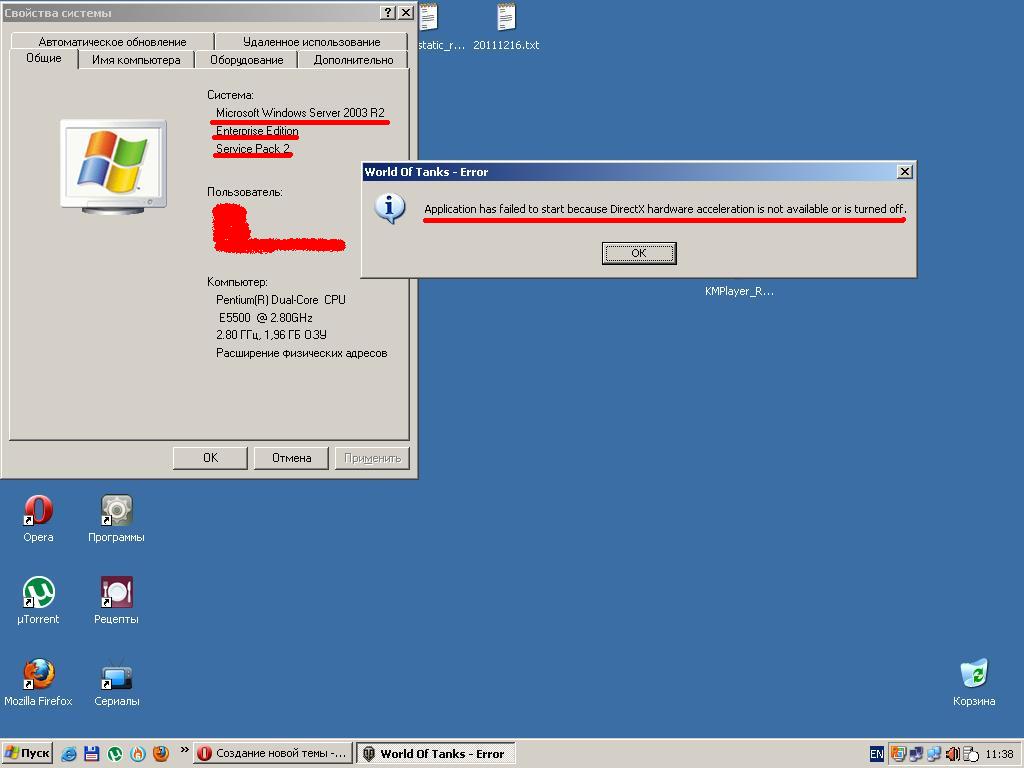Image resolution: width=1024 pixels, height=768 pixels.
Task: Click the dark network connection tray icon
Action: point(916,754)
